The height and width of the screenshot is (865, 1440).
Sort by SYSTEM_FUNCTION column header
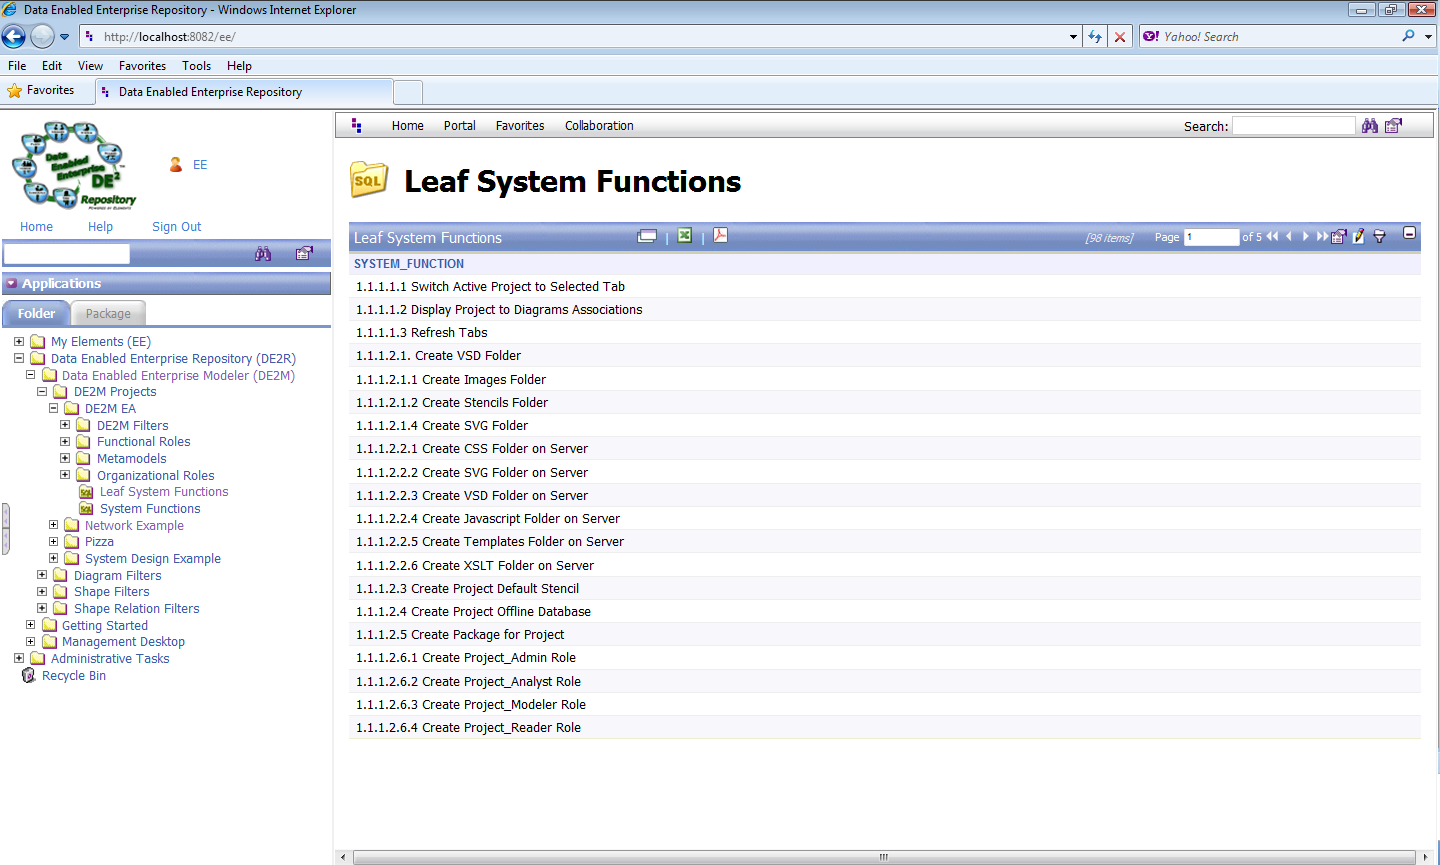click(409, 264)
